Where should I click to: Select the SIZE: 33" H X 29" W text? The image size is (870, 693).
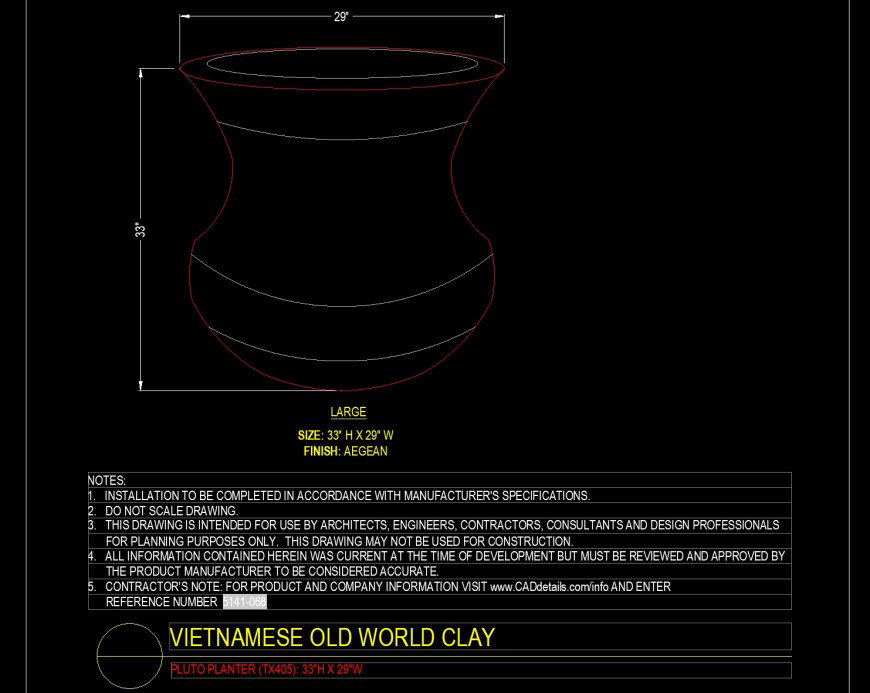(346, 435)
